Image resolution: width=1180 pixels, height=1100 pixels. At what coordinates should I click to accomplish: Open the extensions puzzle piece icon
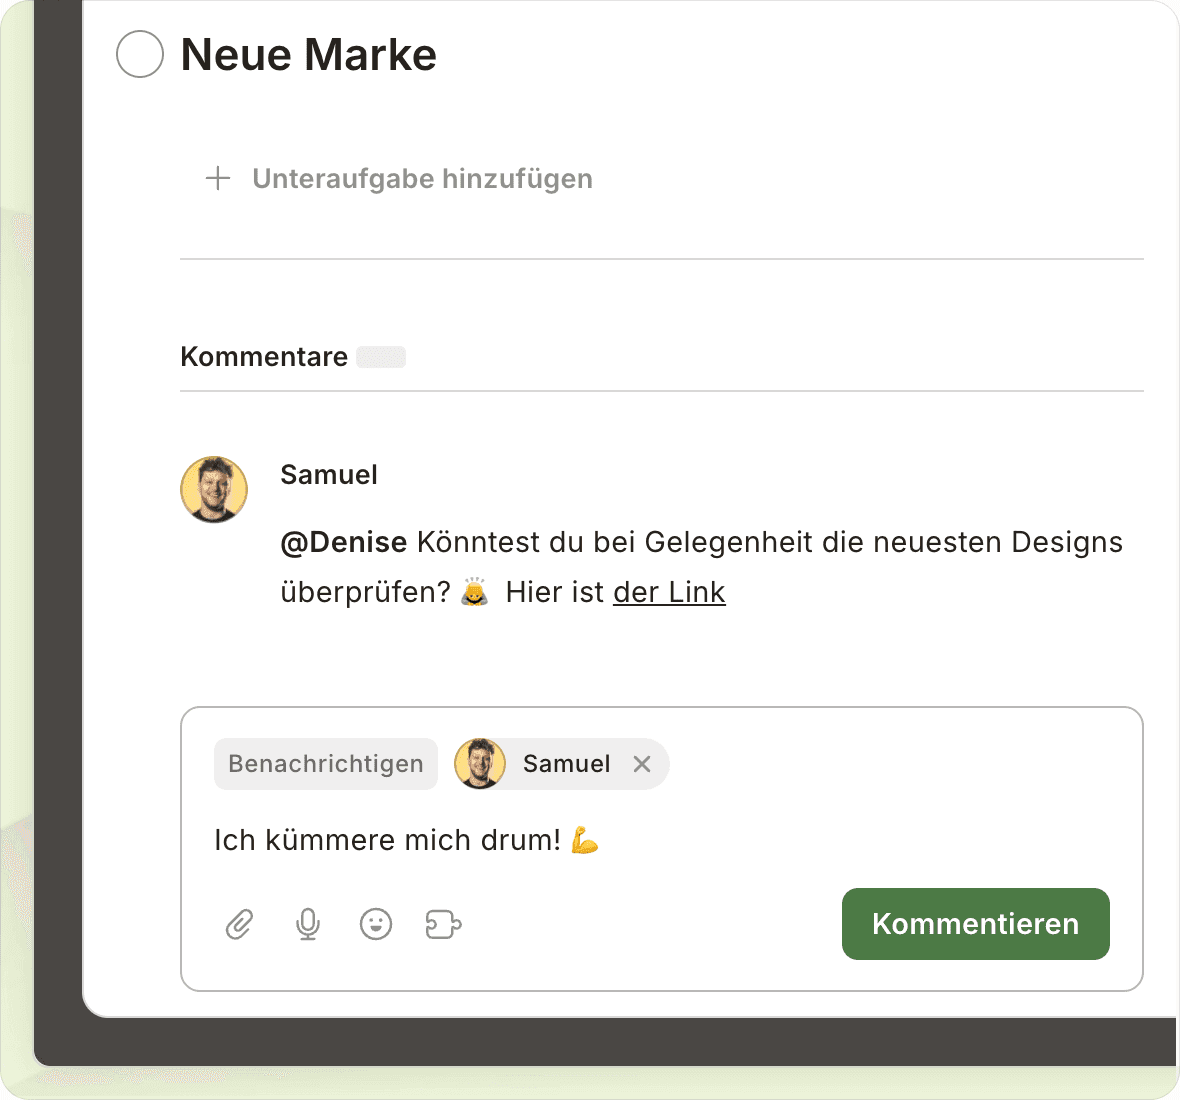coord(443,924)
